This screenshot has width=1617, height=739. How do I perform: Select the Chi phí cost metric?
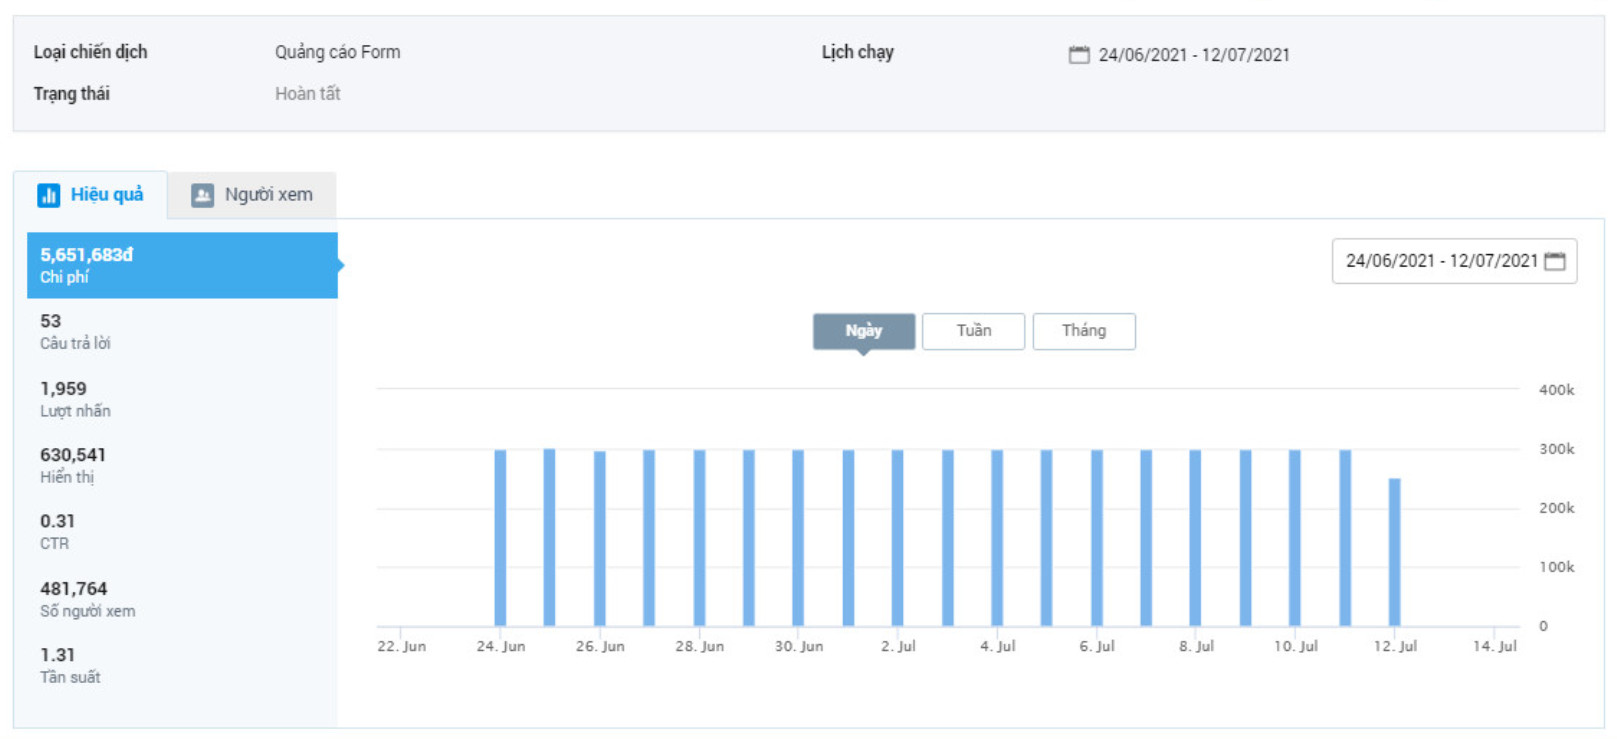pos(182,265)
